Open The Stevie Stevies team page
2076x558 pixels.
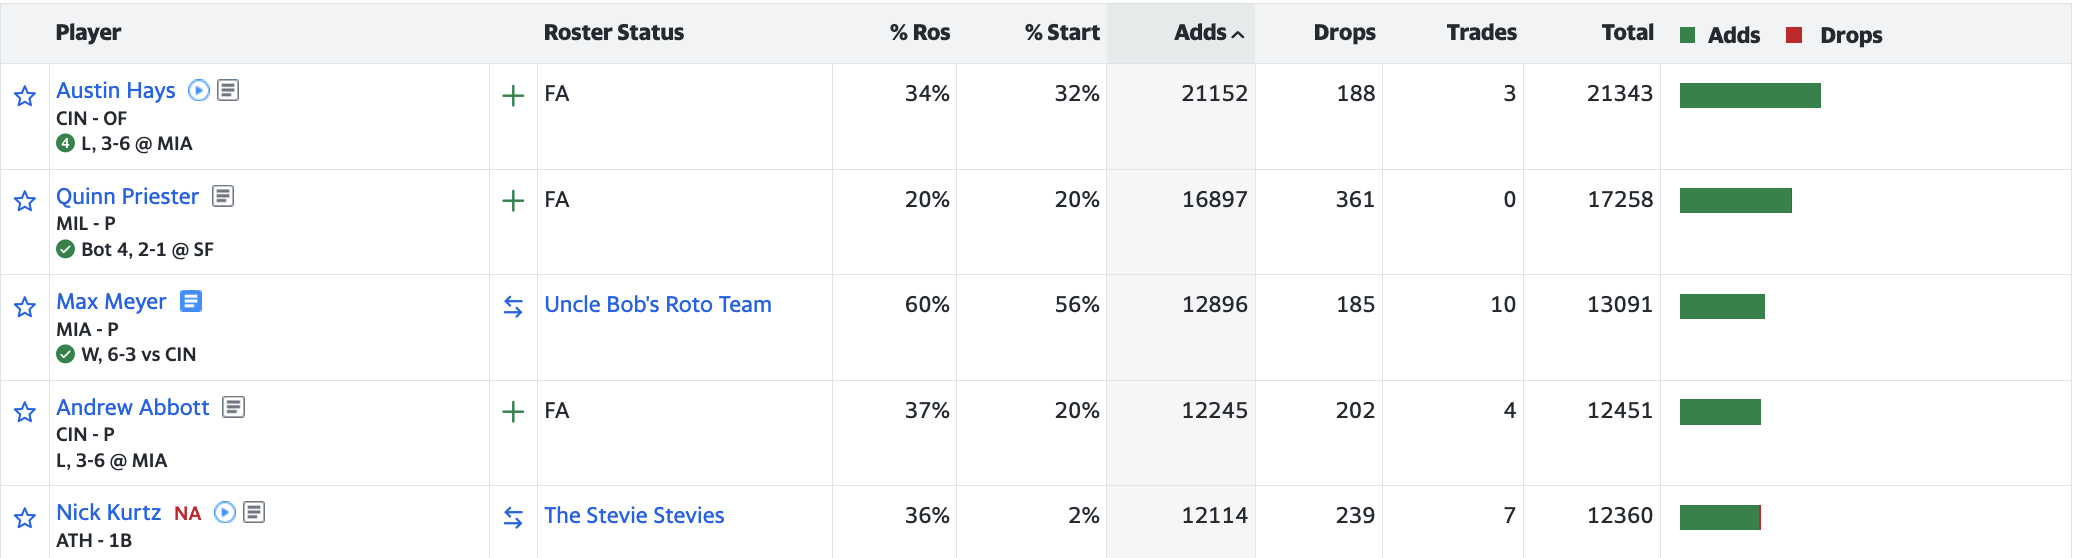pos(634,516)
